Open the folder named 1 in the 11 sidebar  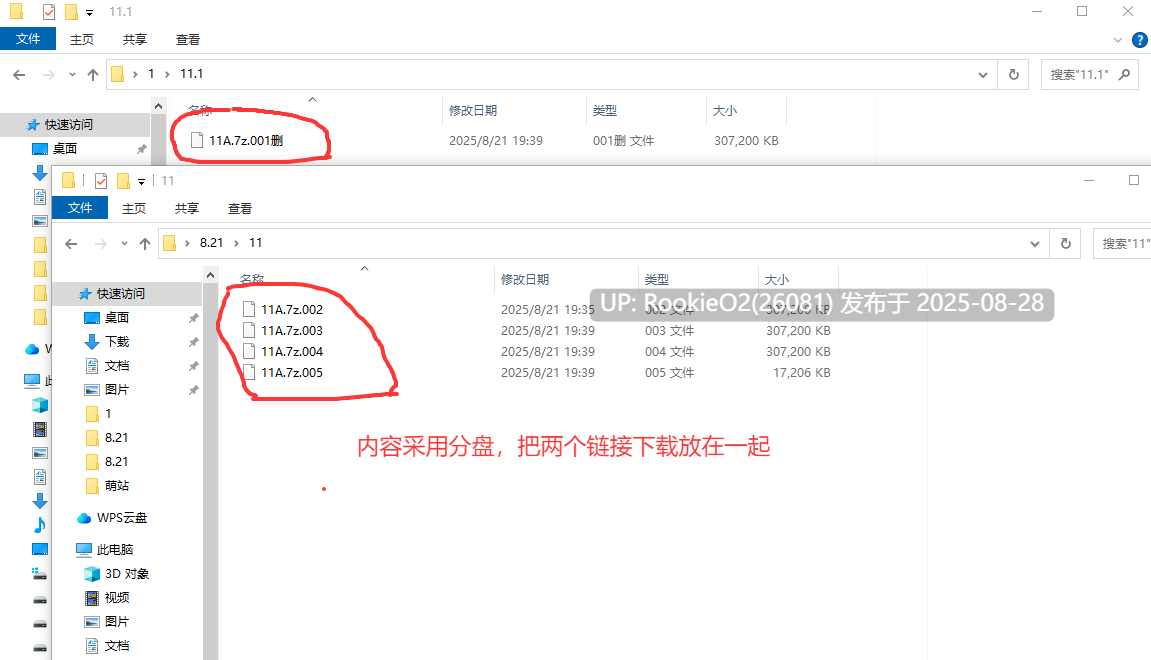pos(108,413)
